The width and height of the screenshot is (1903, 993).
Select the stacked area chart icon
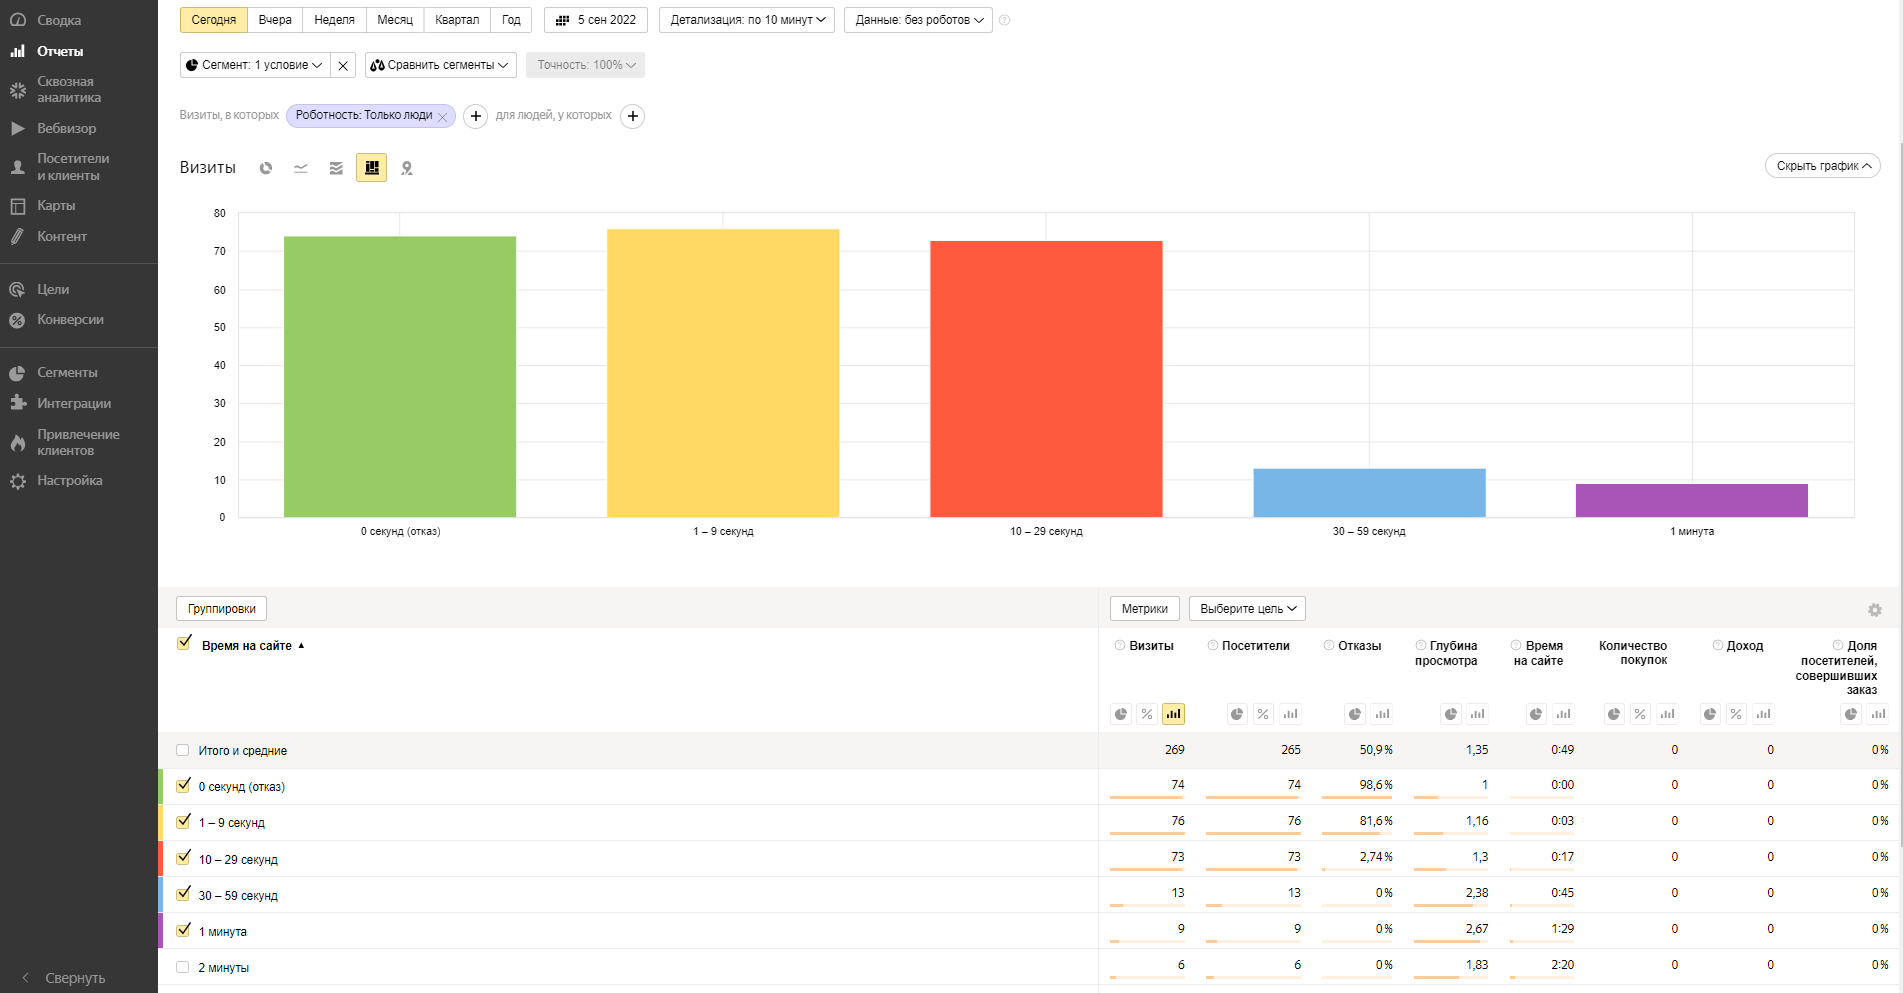[336, 168]
